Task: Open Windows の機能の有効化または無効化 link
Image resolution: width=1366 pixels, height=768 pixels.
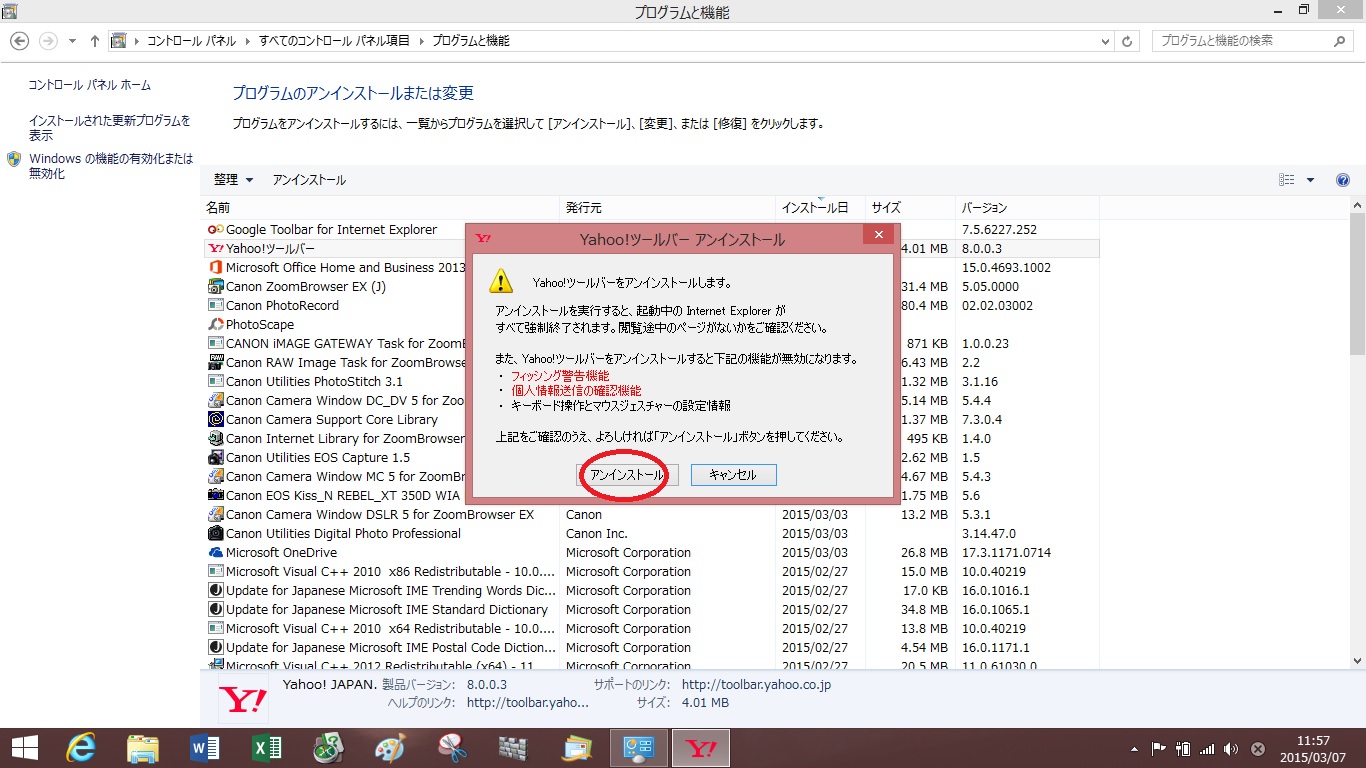Action: coord(111,166)
